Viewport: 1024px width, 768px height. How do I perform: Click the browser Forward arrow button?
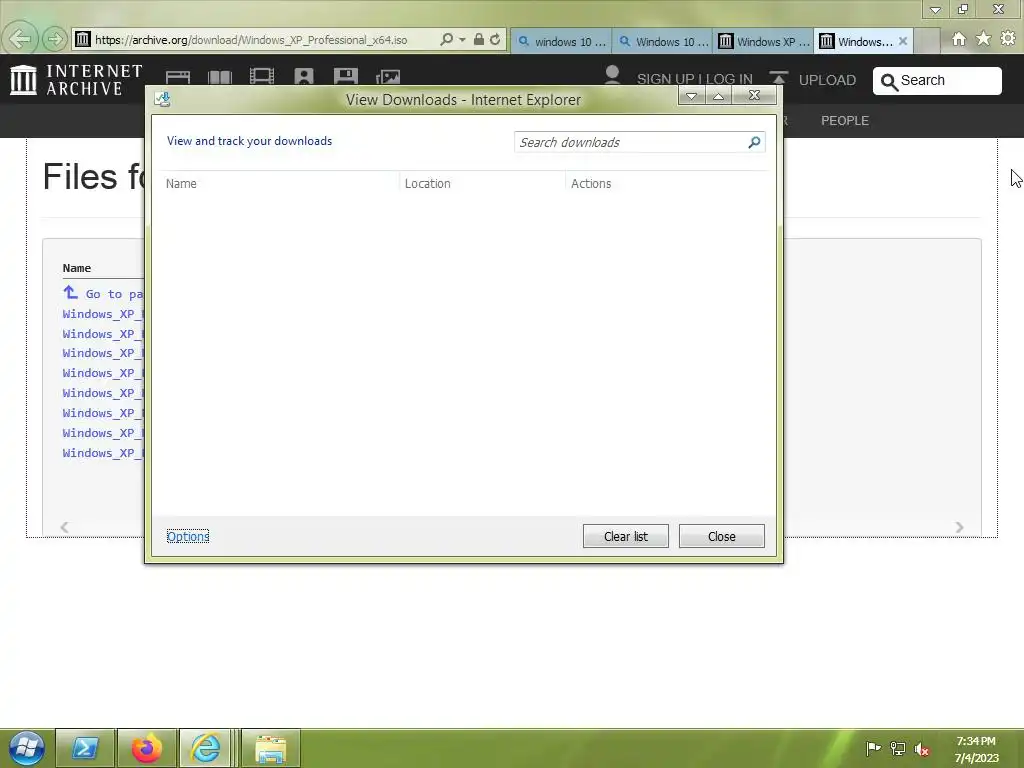pos(55,39)
